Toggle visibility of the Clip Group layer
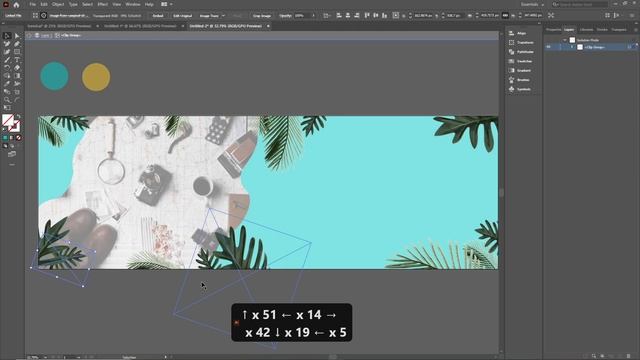640x360 pixels. pyautogui.click(x=548, y=47)
